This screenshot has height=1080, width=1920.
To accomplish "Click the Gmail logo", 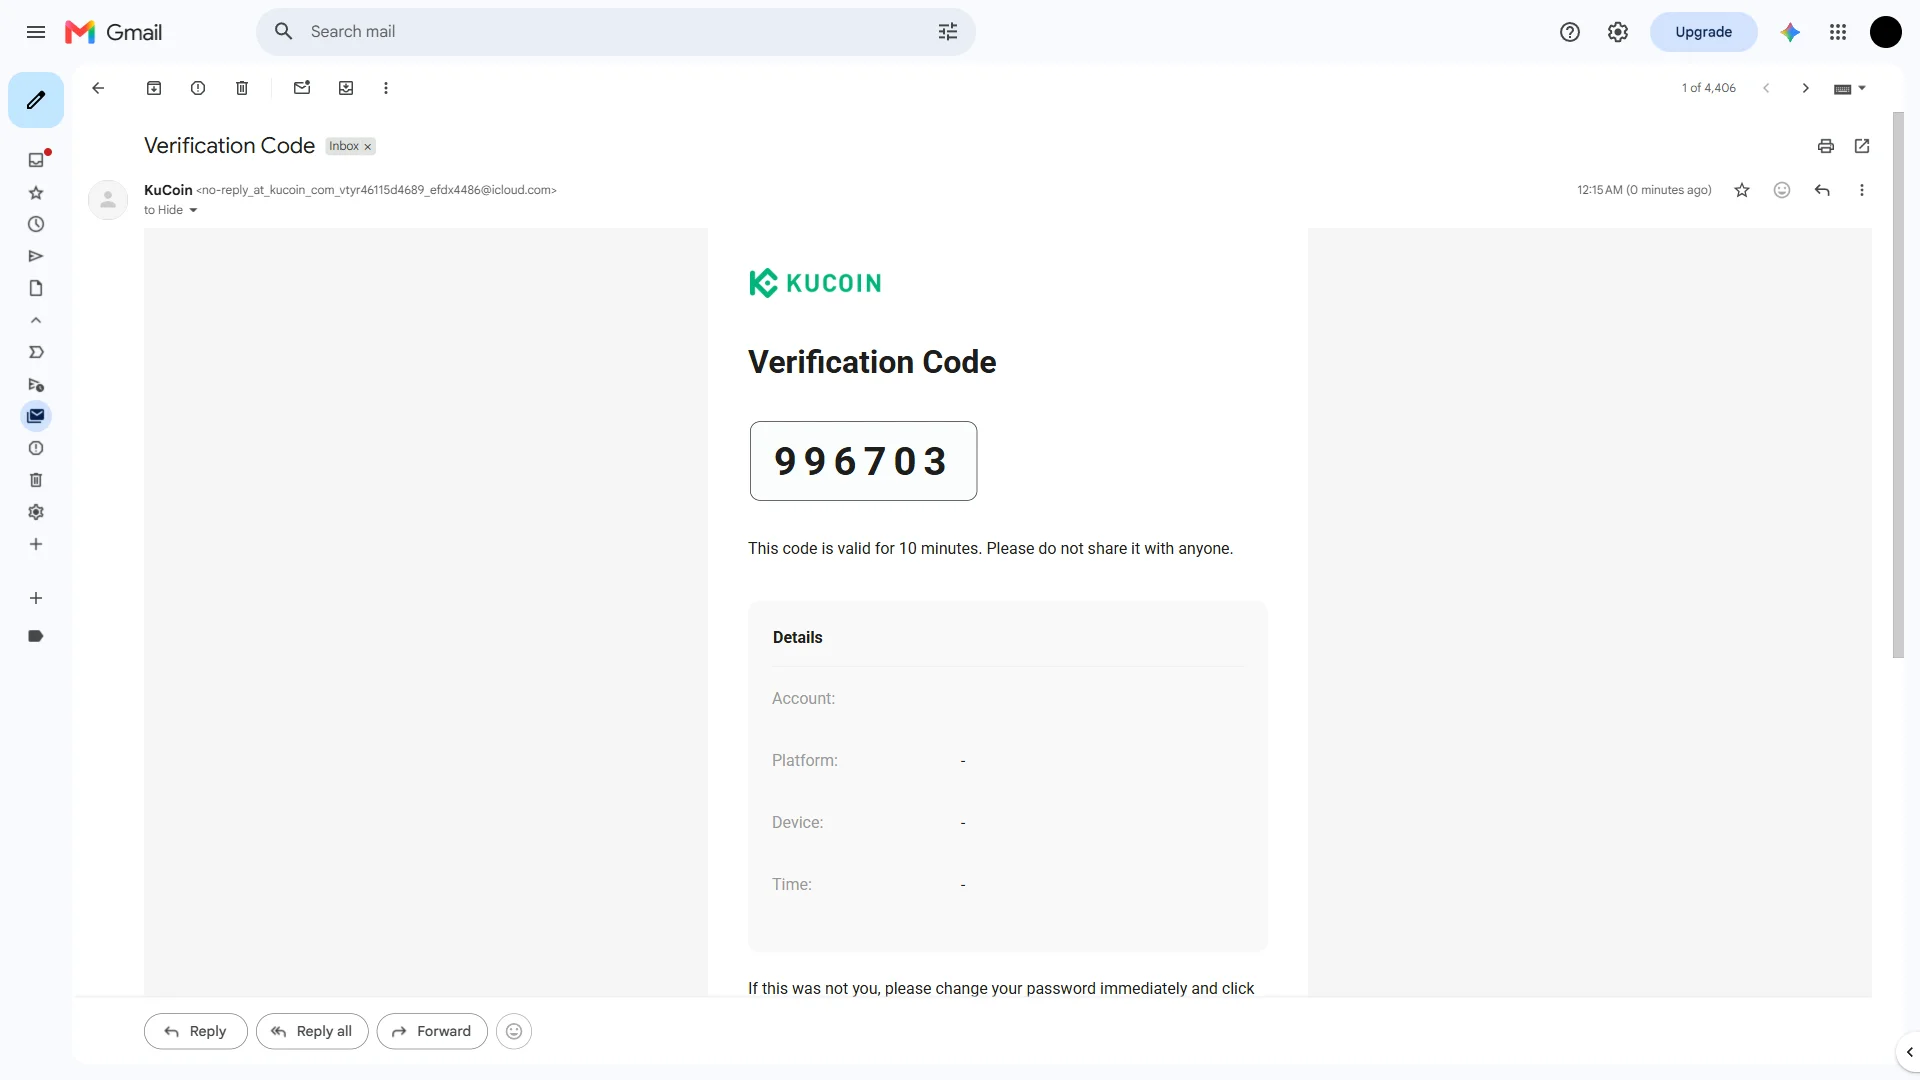I will [x=113, y=32].
